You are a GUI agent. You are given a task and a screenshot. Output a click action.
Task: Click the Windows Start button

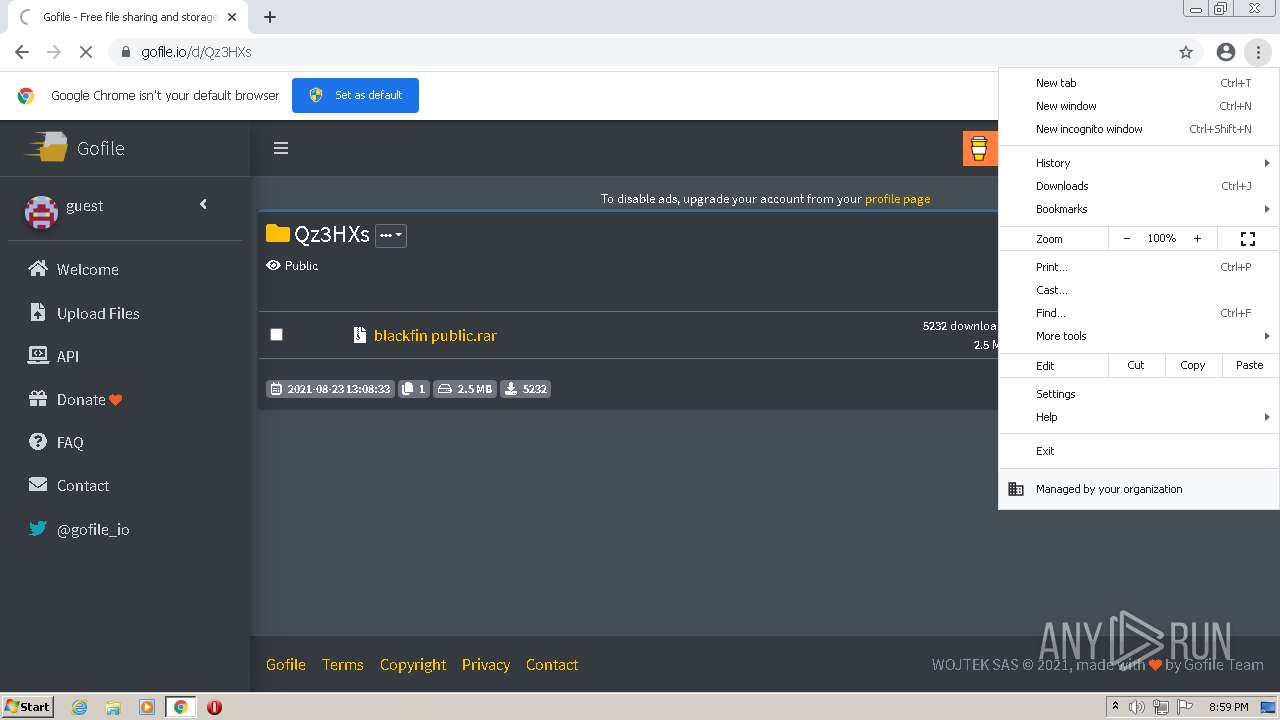point(28,706)
